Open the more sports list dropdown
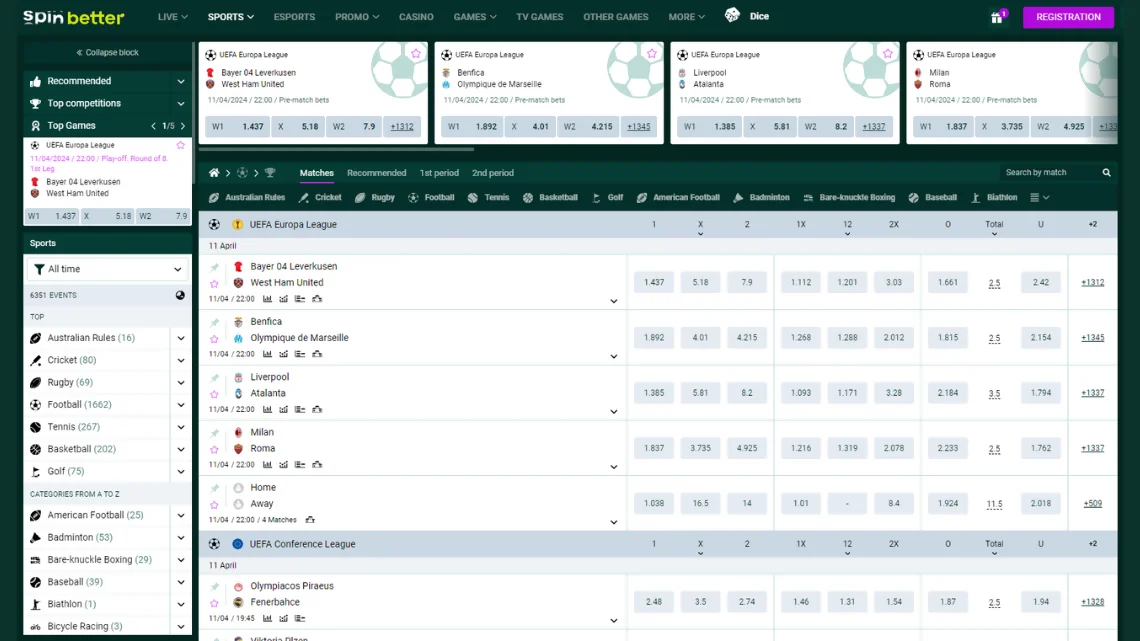Screen dimensions: 1140x641 [x=1040, y=198]
